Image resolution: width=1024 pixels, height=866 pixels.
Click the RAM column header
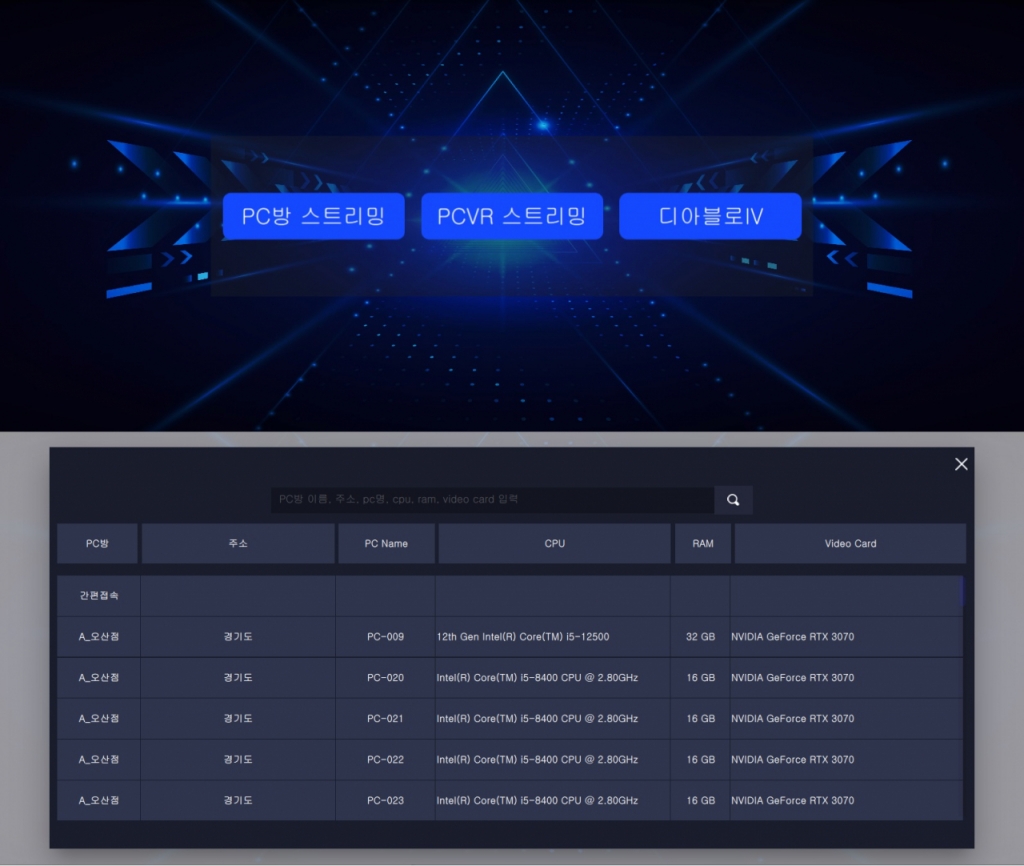click(703, 543)
